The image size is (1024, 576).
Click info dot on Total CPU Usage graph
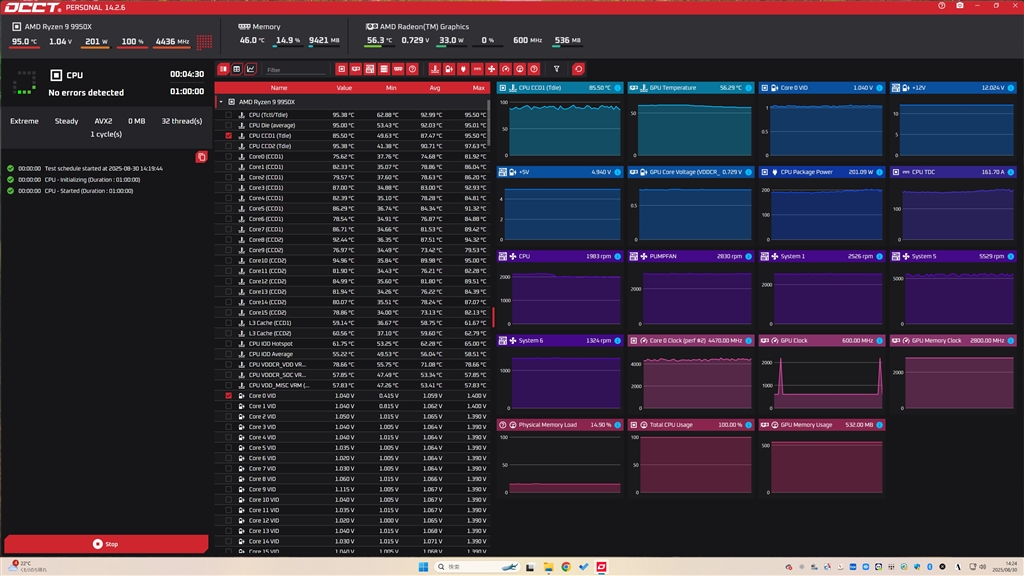click(748, 425)
